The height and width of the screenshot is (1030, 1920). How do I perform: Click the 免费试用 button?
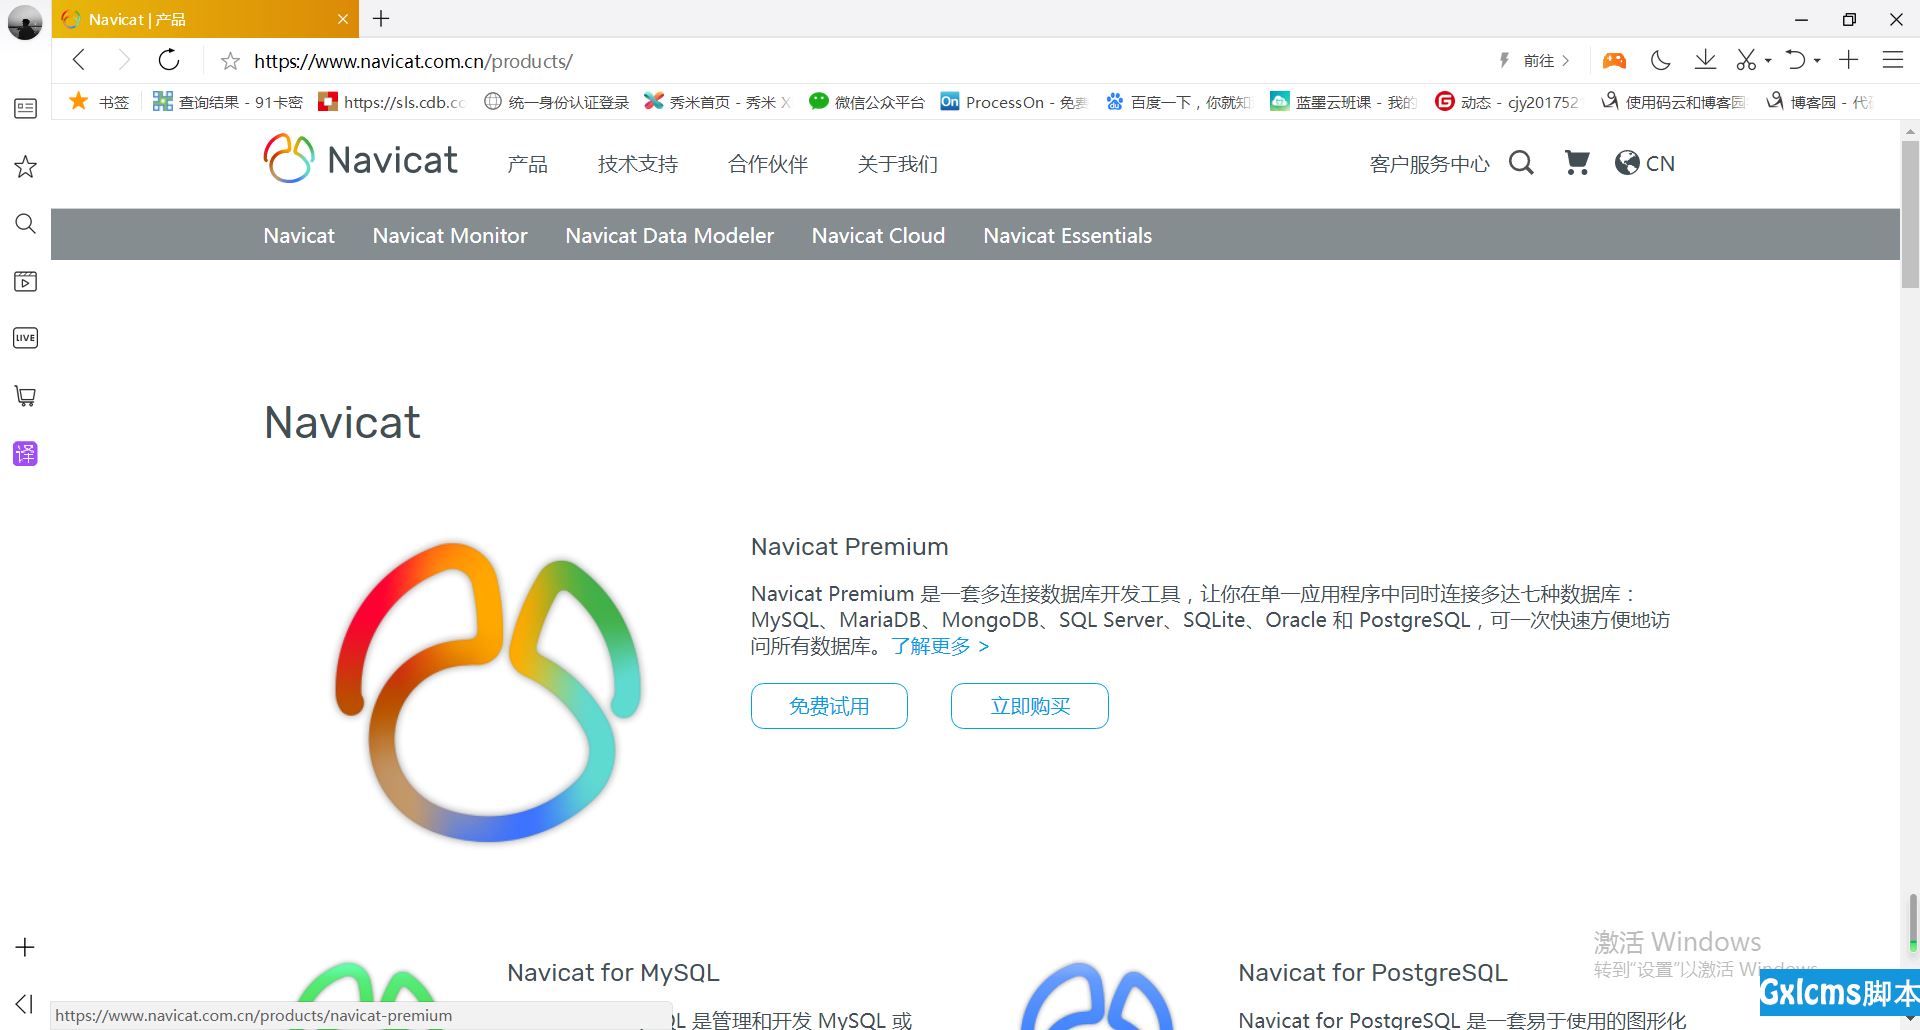coord(829,706)
